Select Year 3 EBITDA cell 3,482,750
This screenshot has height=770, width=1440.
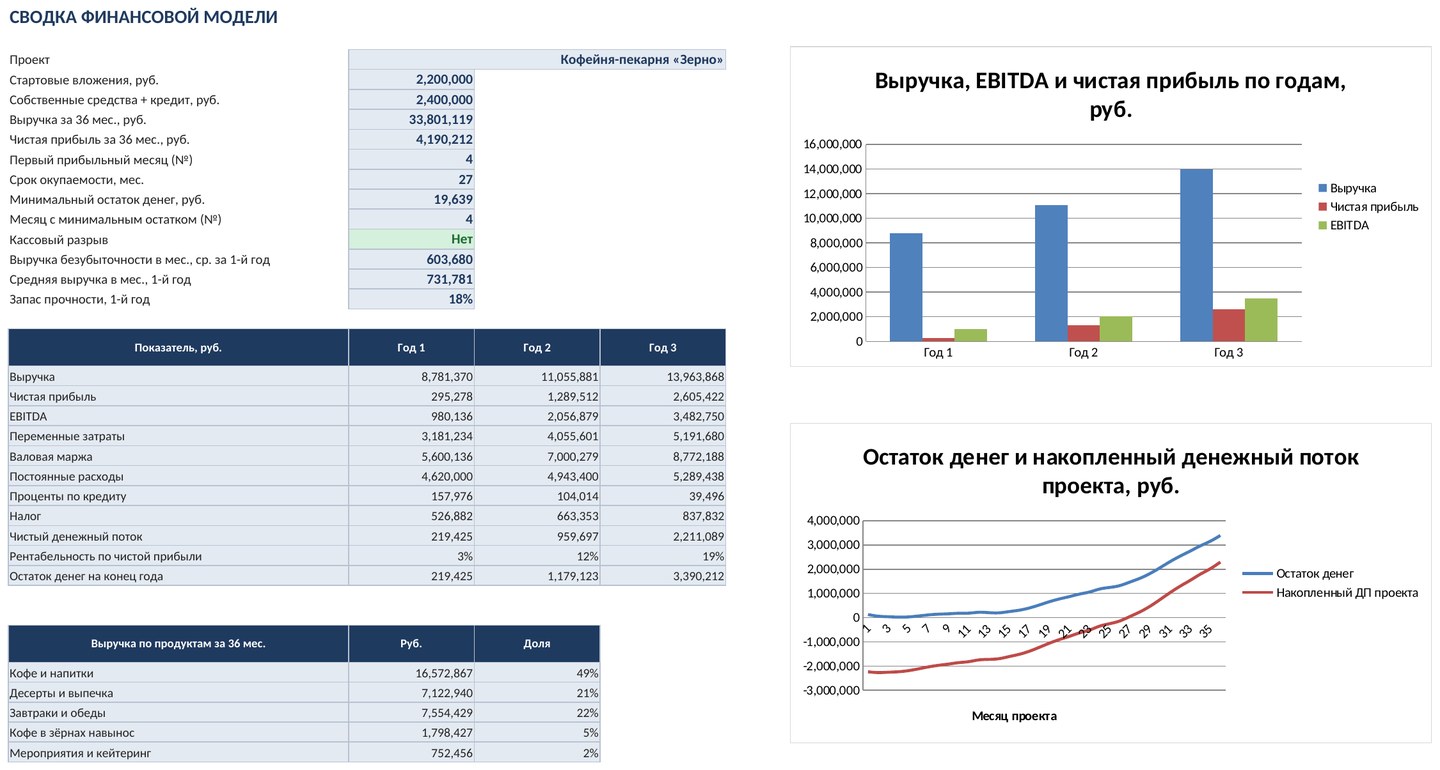point(663,417)
